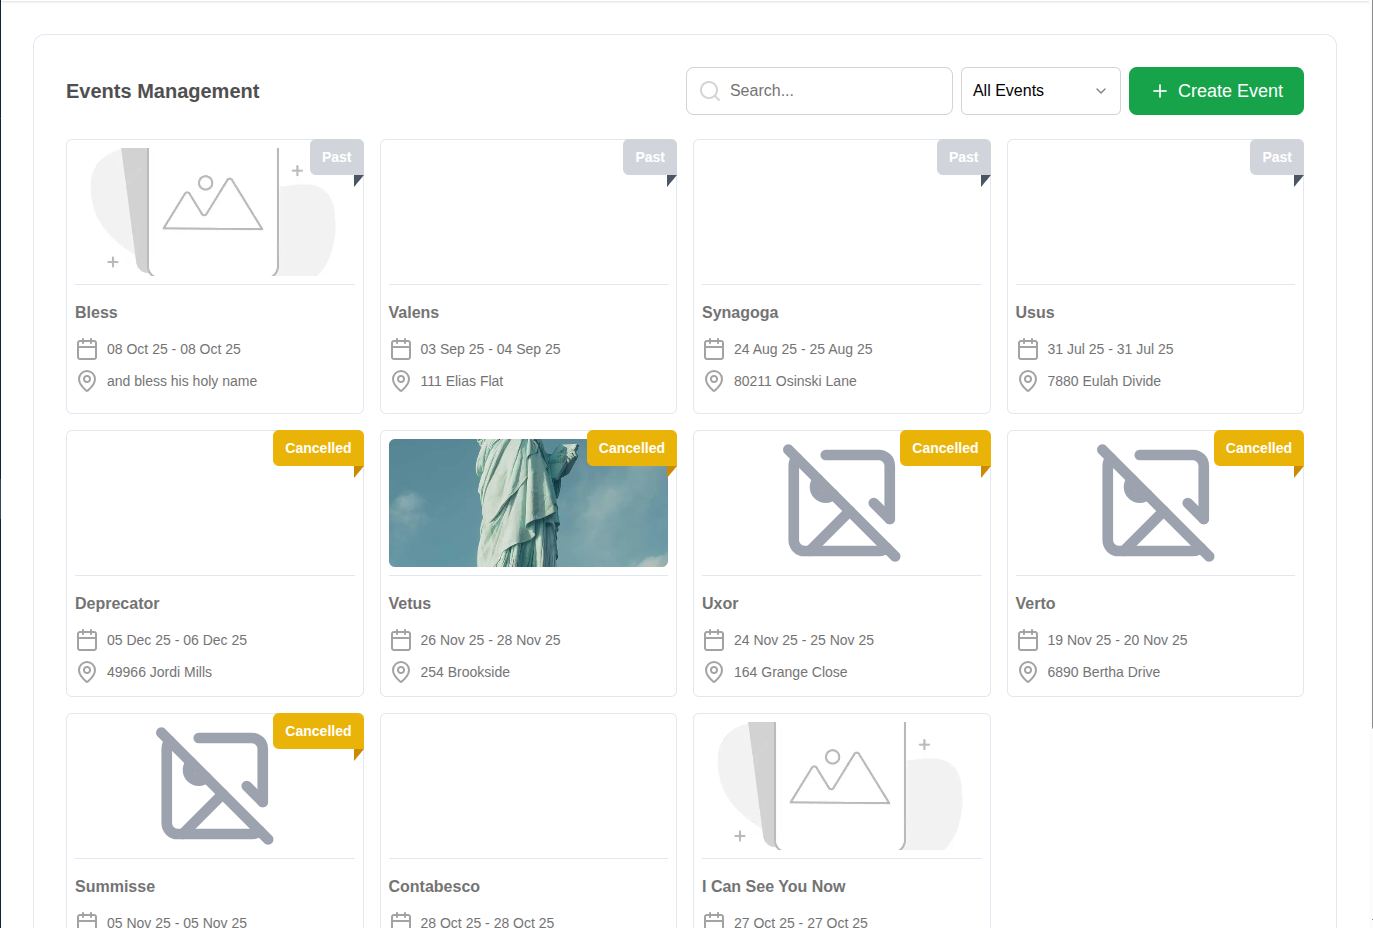
Task: Click location pin icon on Valens card
Action: pos(401,381)
